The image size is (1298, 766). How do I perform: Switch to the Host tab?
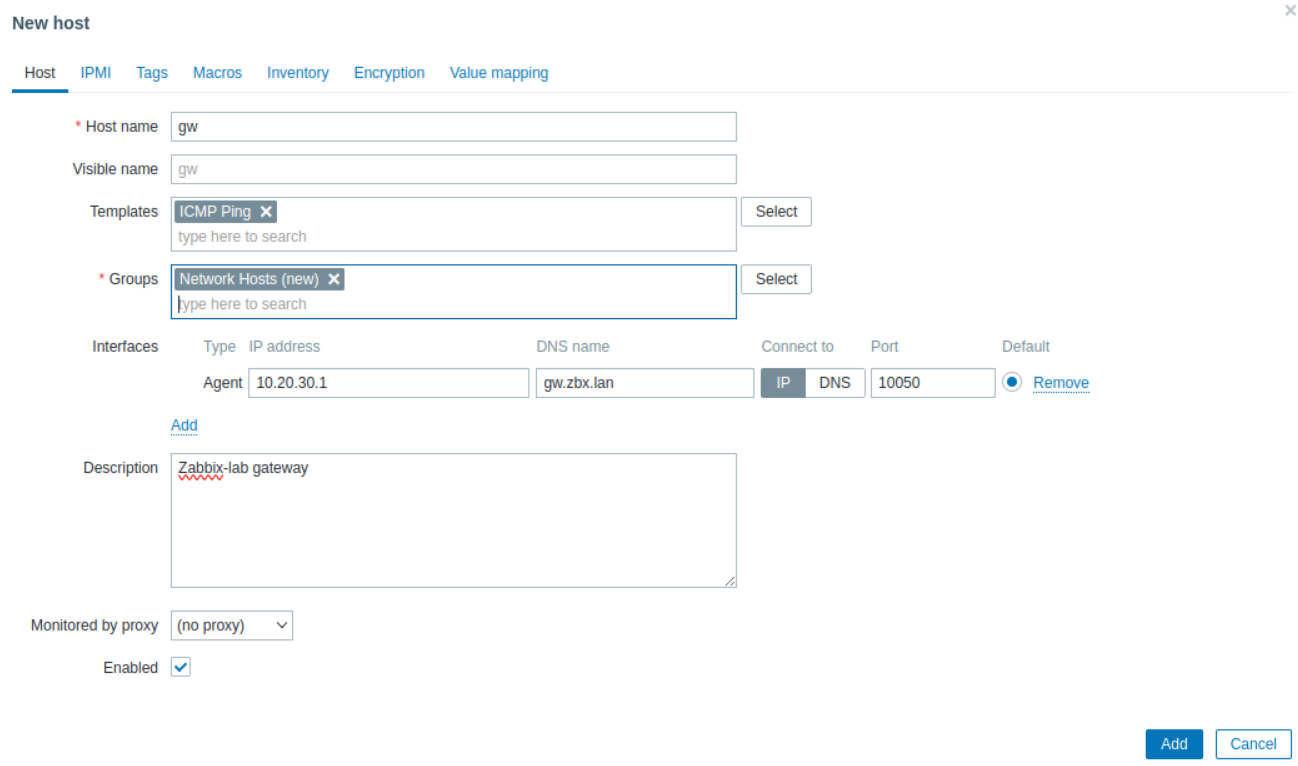[x=40, y=73]
